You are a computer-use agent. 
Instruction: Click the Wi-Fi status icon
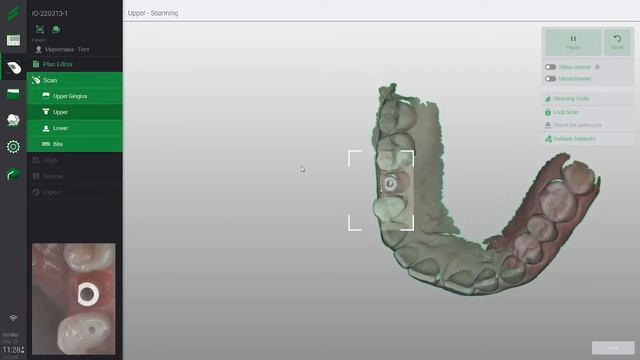(x=13, y=318)
